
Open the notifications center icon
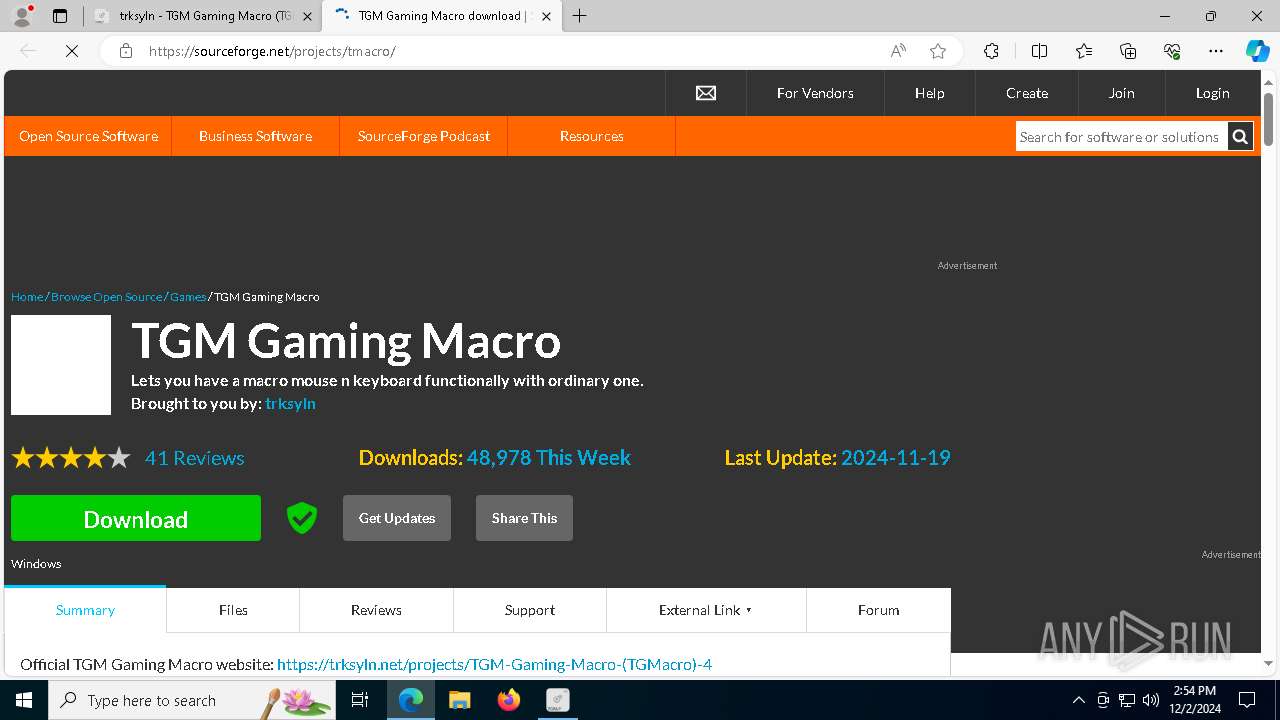tap(1247, 700)
